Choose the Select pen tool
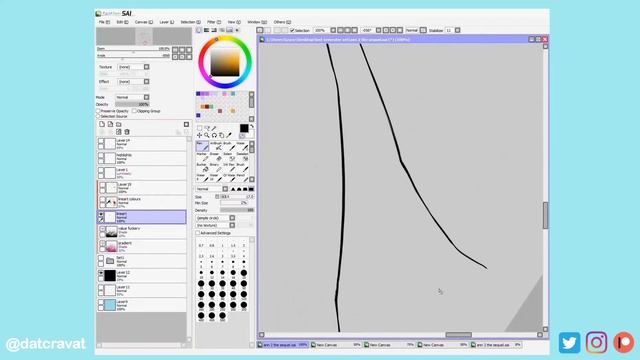 229,157
